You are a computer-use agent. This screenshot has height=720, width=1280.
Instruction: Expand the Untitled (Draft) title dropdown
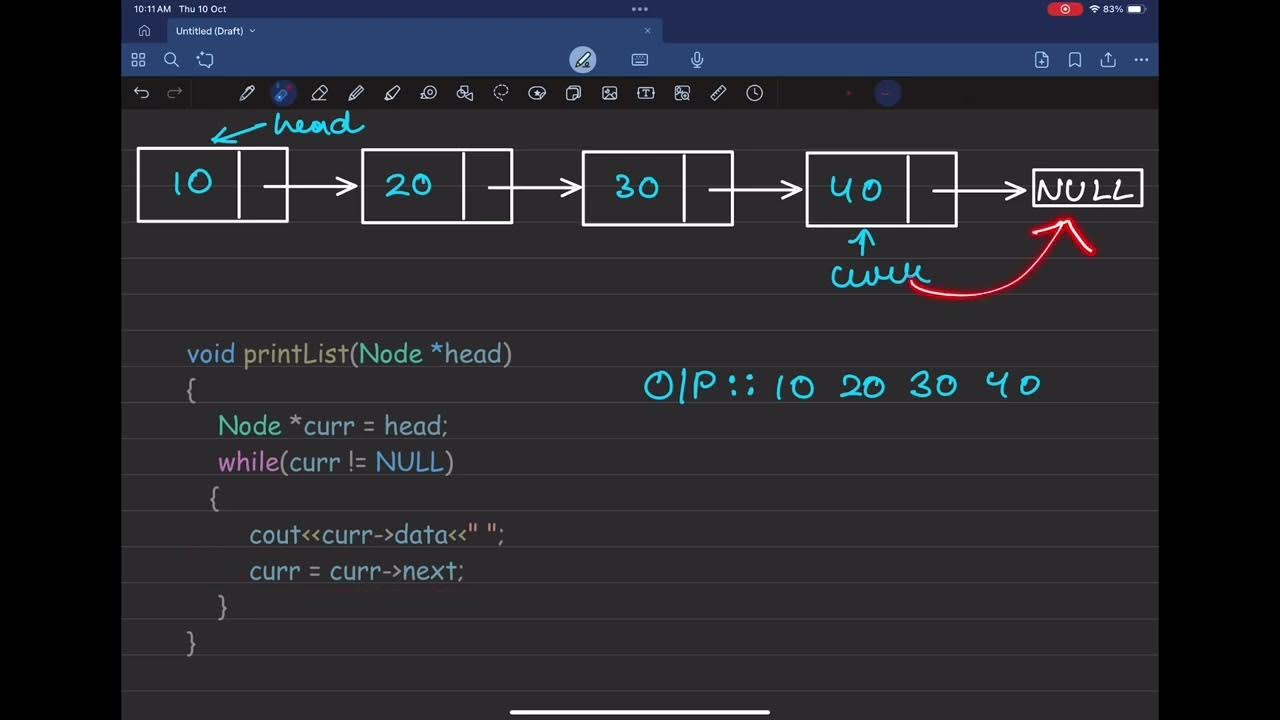click(x=252, y=31)
